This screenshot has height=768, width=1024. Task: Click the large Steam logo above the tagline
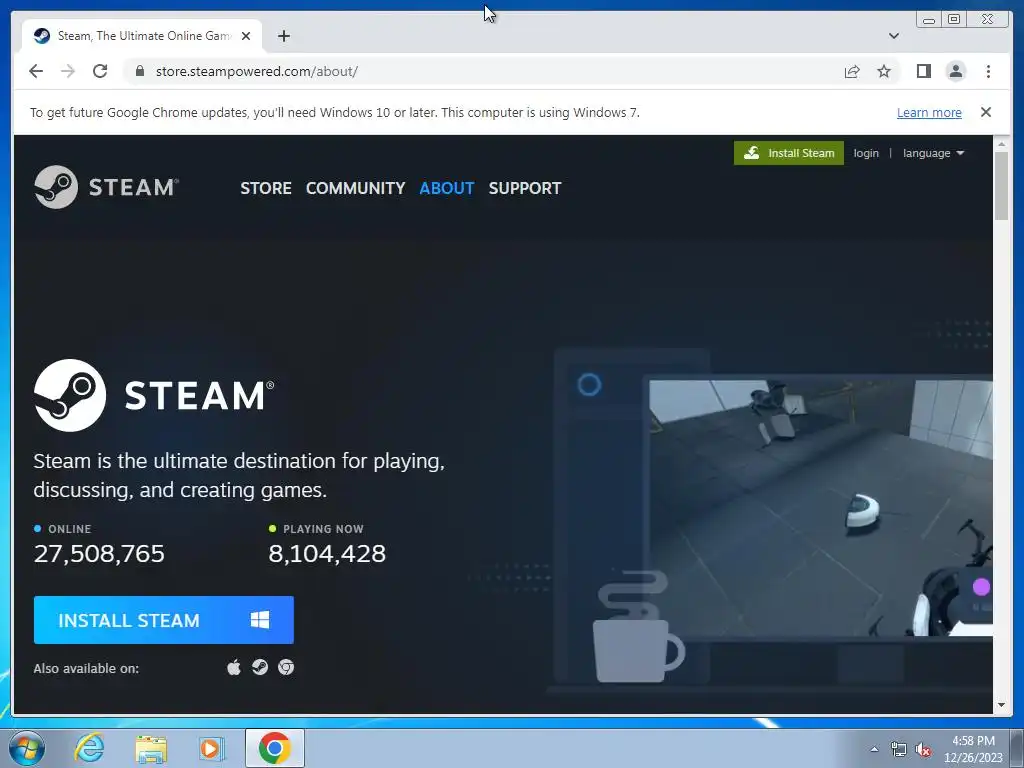154,395
